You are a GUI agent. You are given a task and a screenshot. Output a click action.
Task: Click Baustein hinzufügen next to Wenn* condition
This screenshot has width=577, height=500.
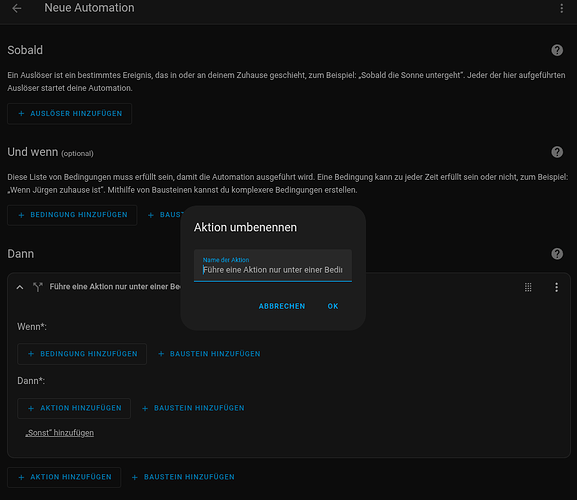[209, 354]
